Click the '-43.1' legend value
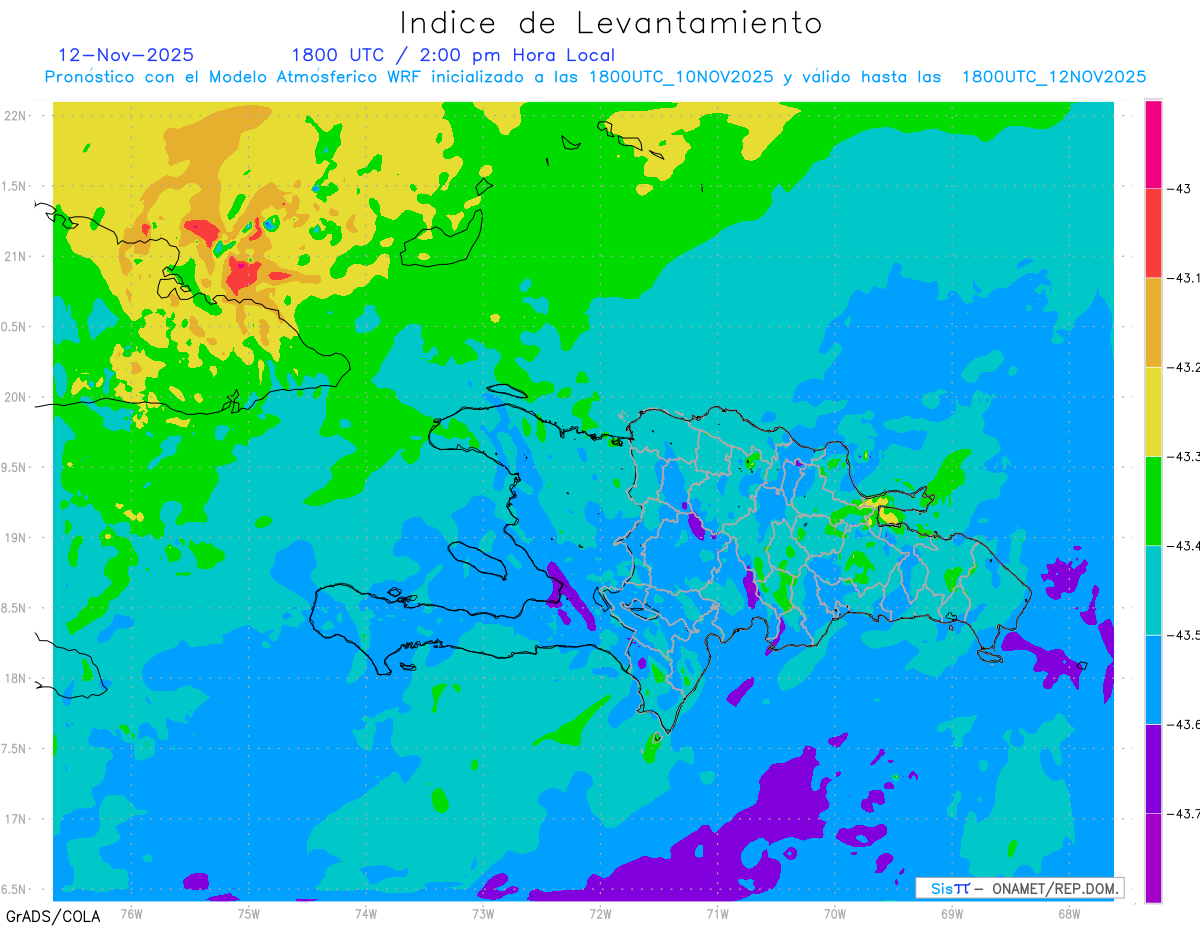 (1185, 279)
